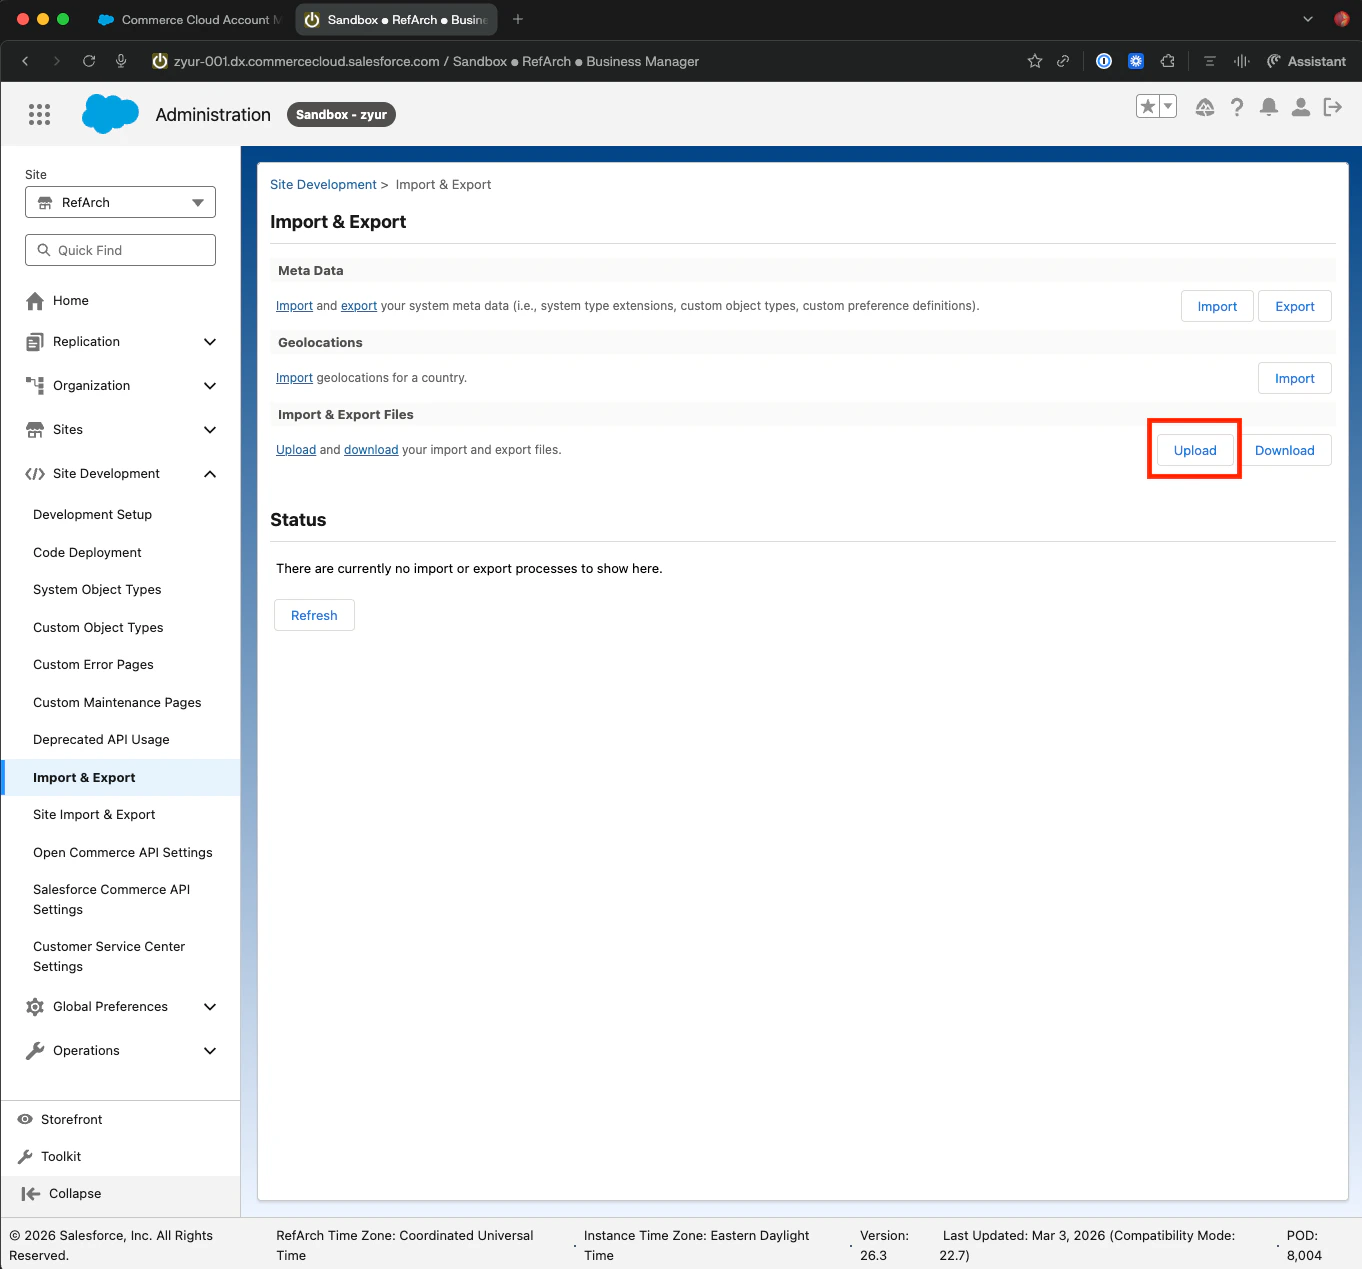Viewport: 1362px width, 1269px height.
Task: Collapse the sidebar navigation
Action: (61, 1194)
